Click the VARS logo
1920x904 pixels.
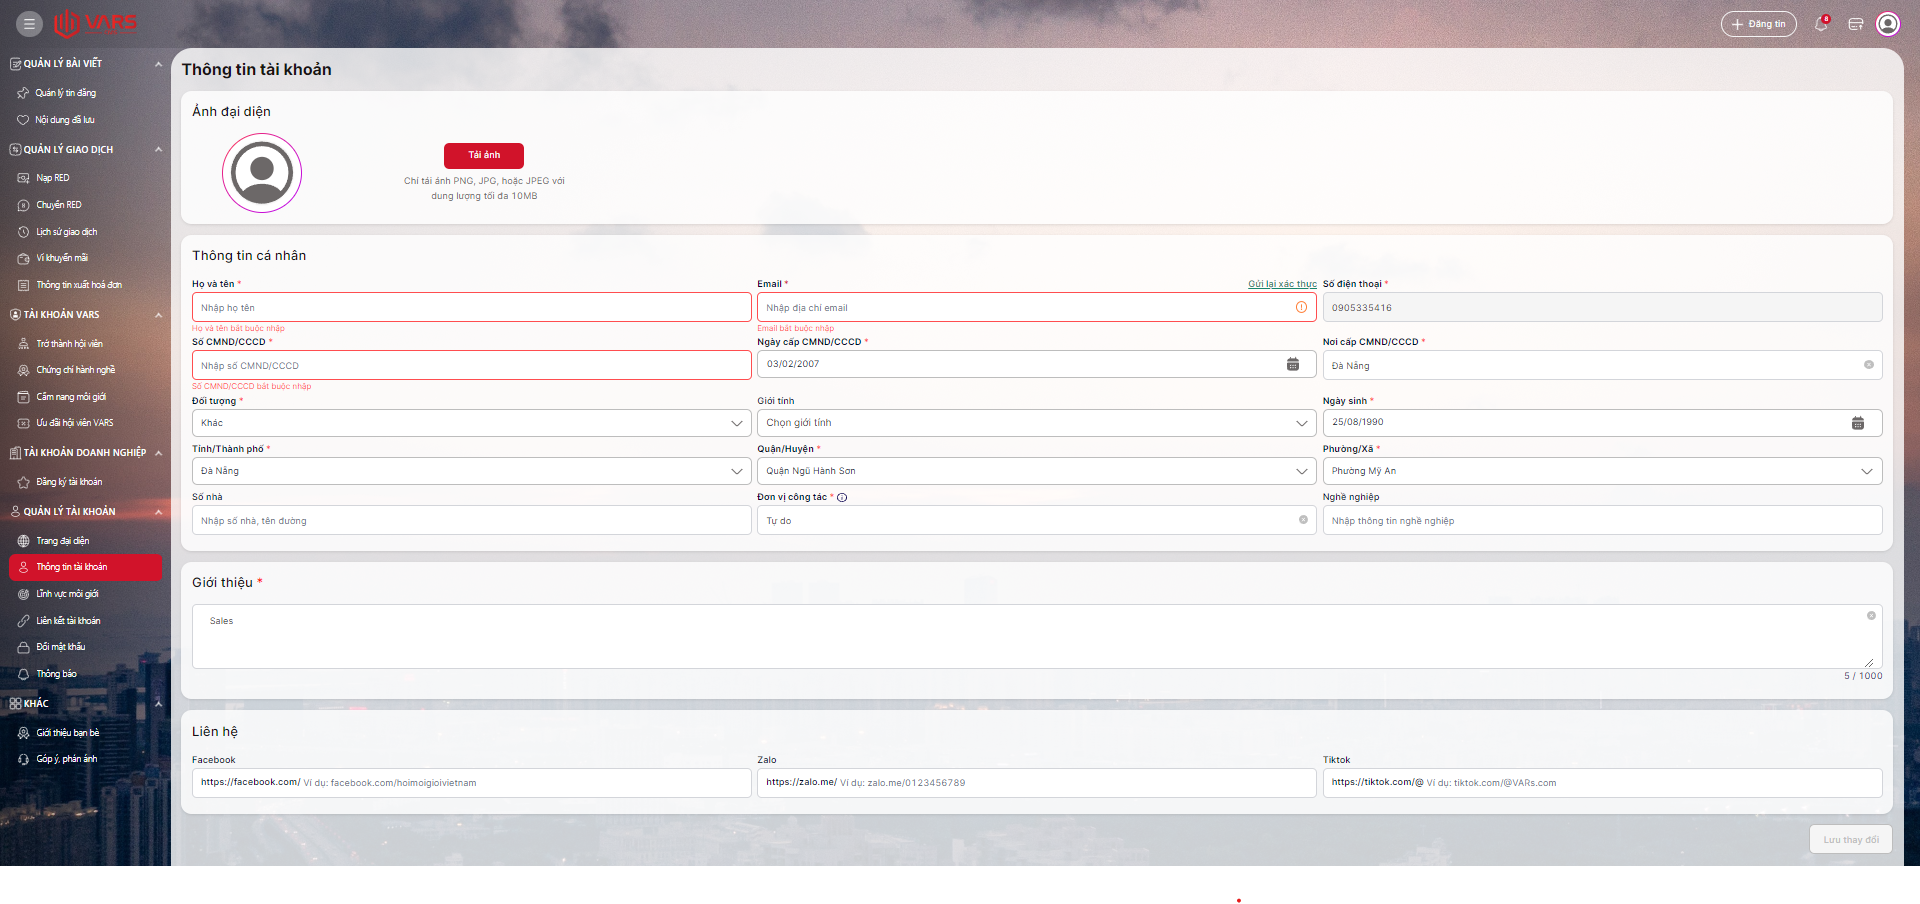click(x=95, y=23)
